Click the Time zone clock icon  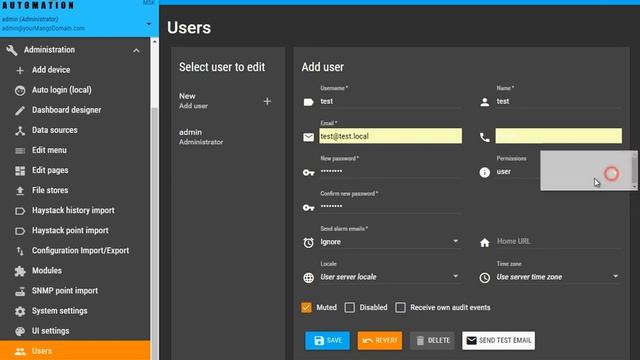tap(484, 278)
